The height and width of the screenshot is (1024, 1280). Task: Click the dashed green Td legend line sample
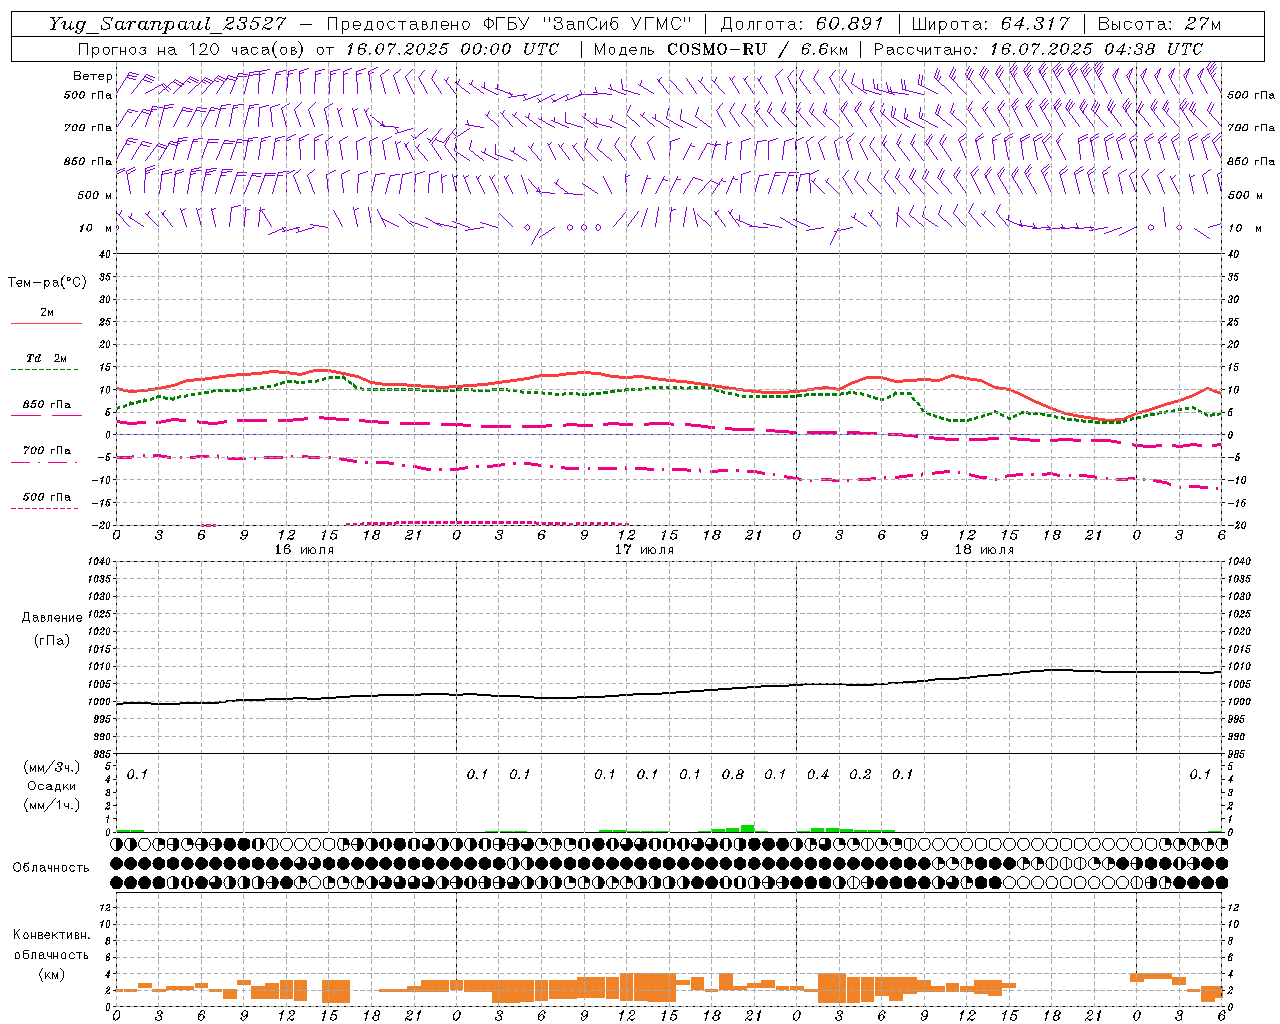coord(44,370)
